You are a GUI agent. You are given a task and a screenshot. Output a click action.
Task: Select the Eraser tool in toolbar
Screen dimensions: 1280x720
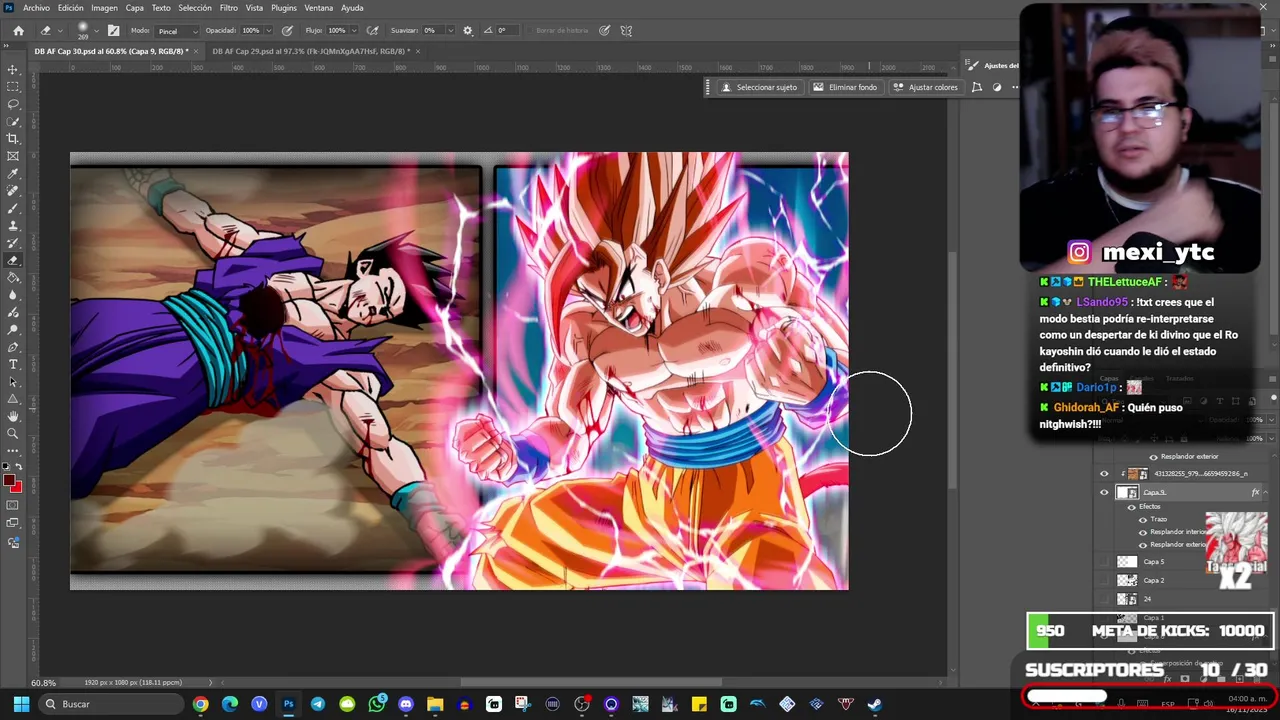[x=13, y=260]
